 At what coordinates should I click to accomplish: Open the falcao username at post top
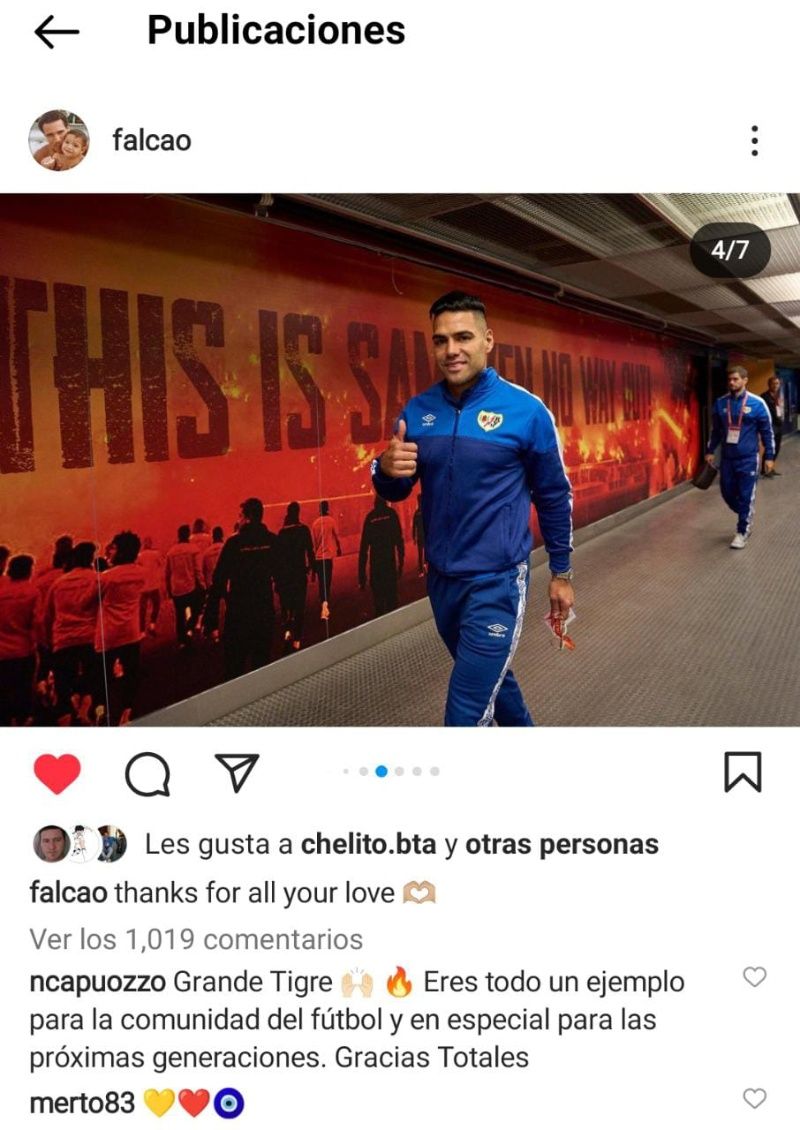tap(151, 140)
